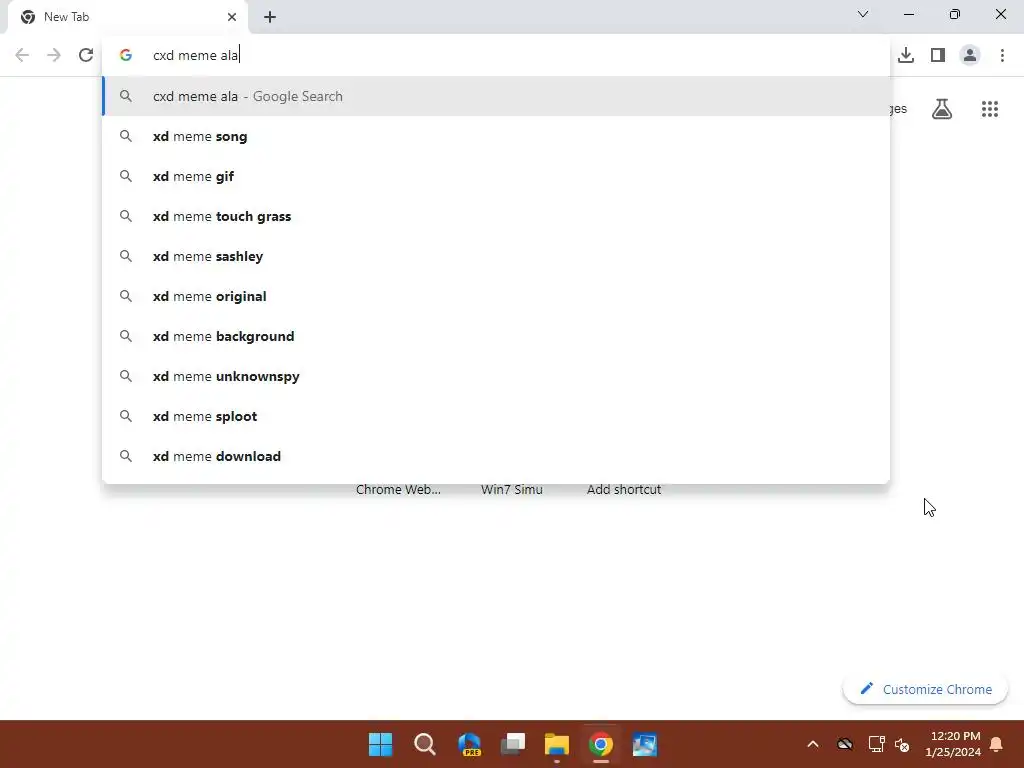
Task: Open a new tab with plus button
Action: coord(270,17)
